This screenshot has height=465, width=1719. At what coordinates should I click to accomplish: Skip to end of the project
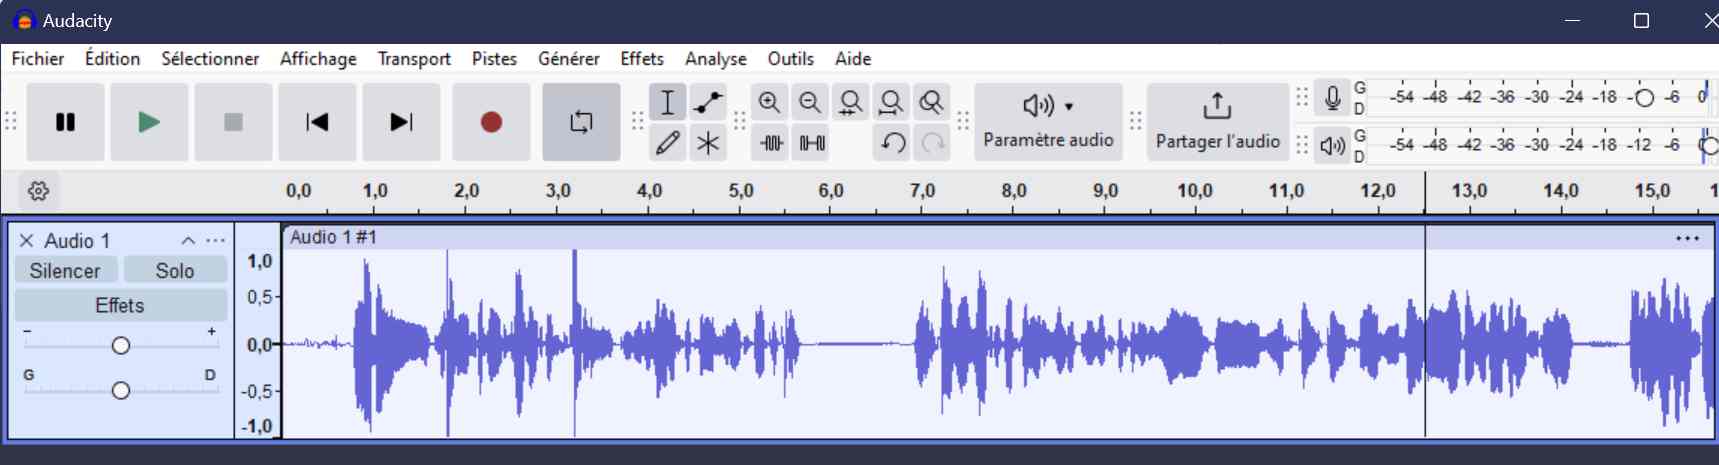[401, 122]
